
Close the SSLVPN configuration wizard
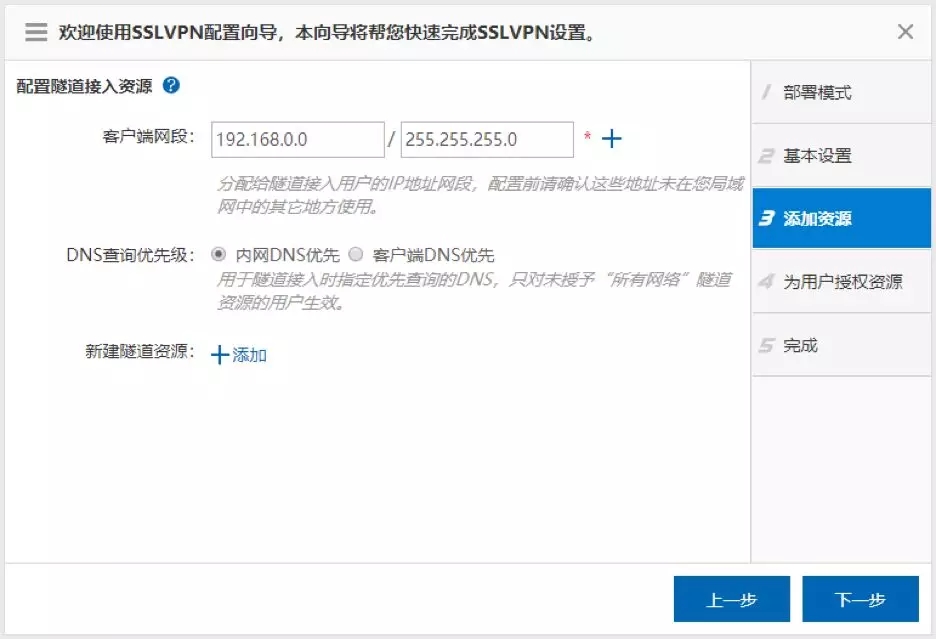[x=905, y=32]
